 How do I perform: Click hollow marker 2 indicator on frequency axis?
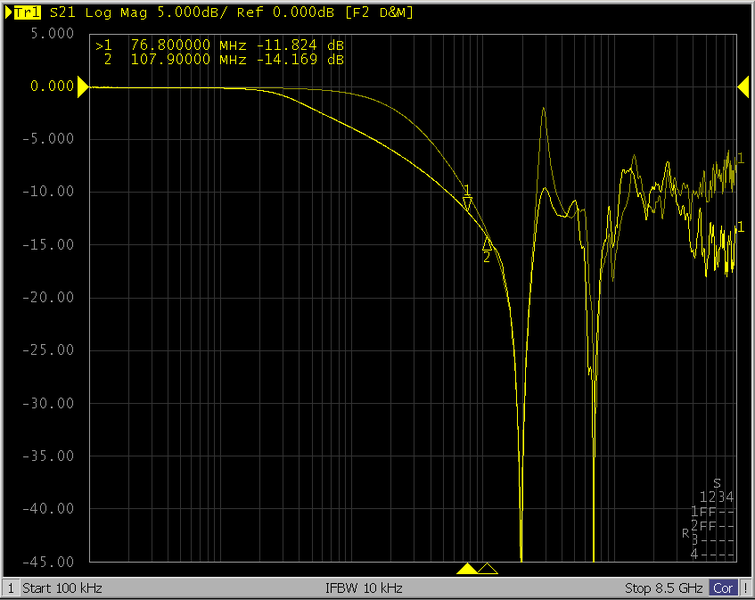pos(487,569)
